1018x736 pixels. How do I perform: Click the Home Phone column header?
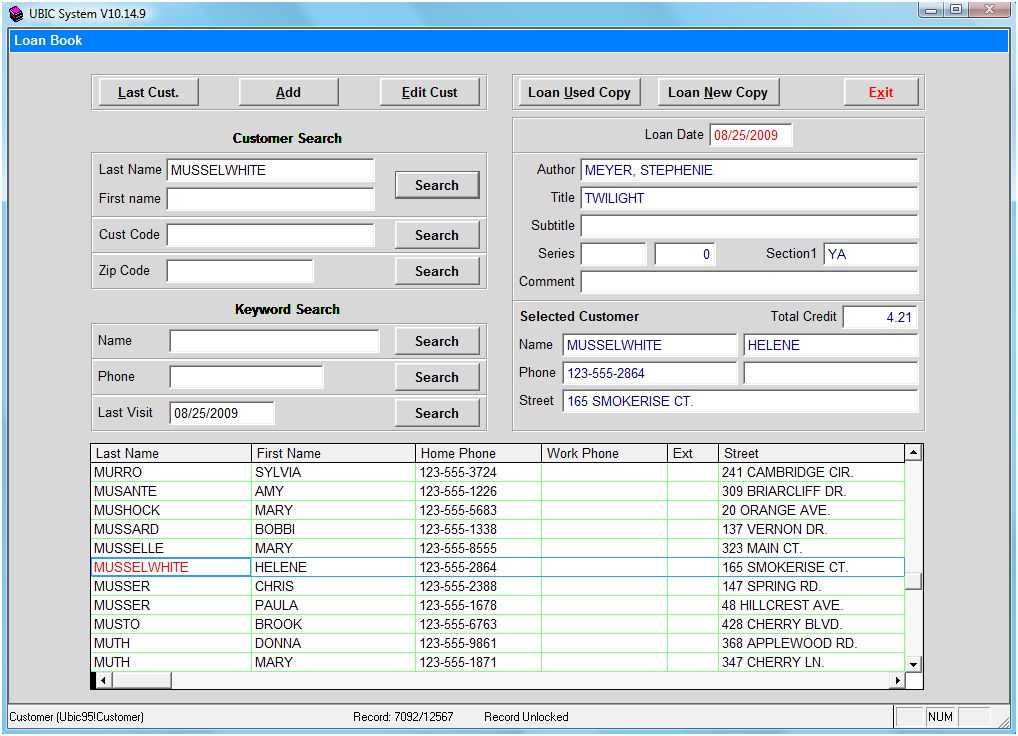pyautogui.click(x=477, y=453)
